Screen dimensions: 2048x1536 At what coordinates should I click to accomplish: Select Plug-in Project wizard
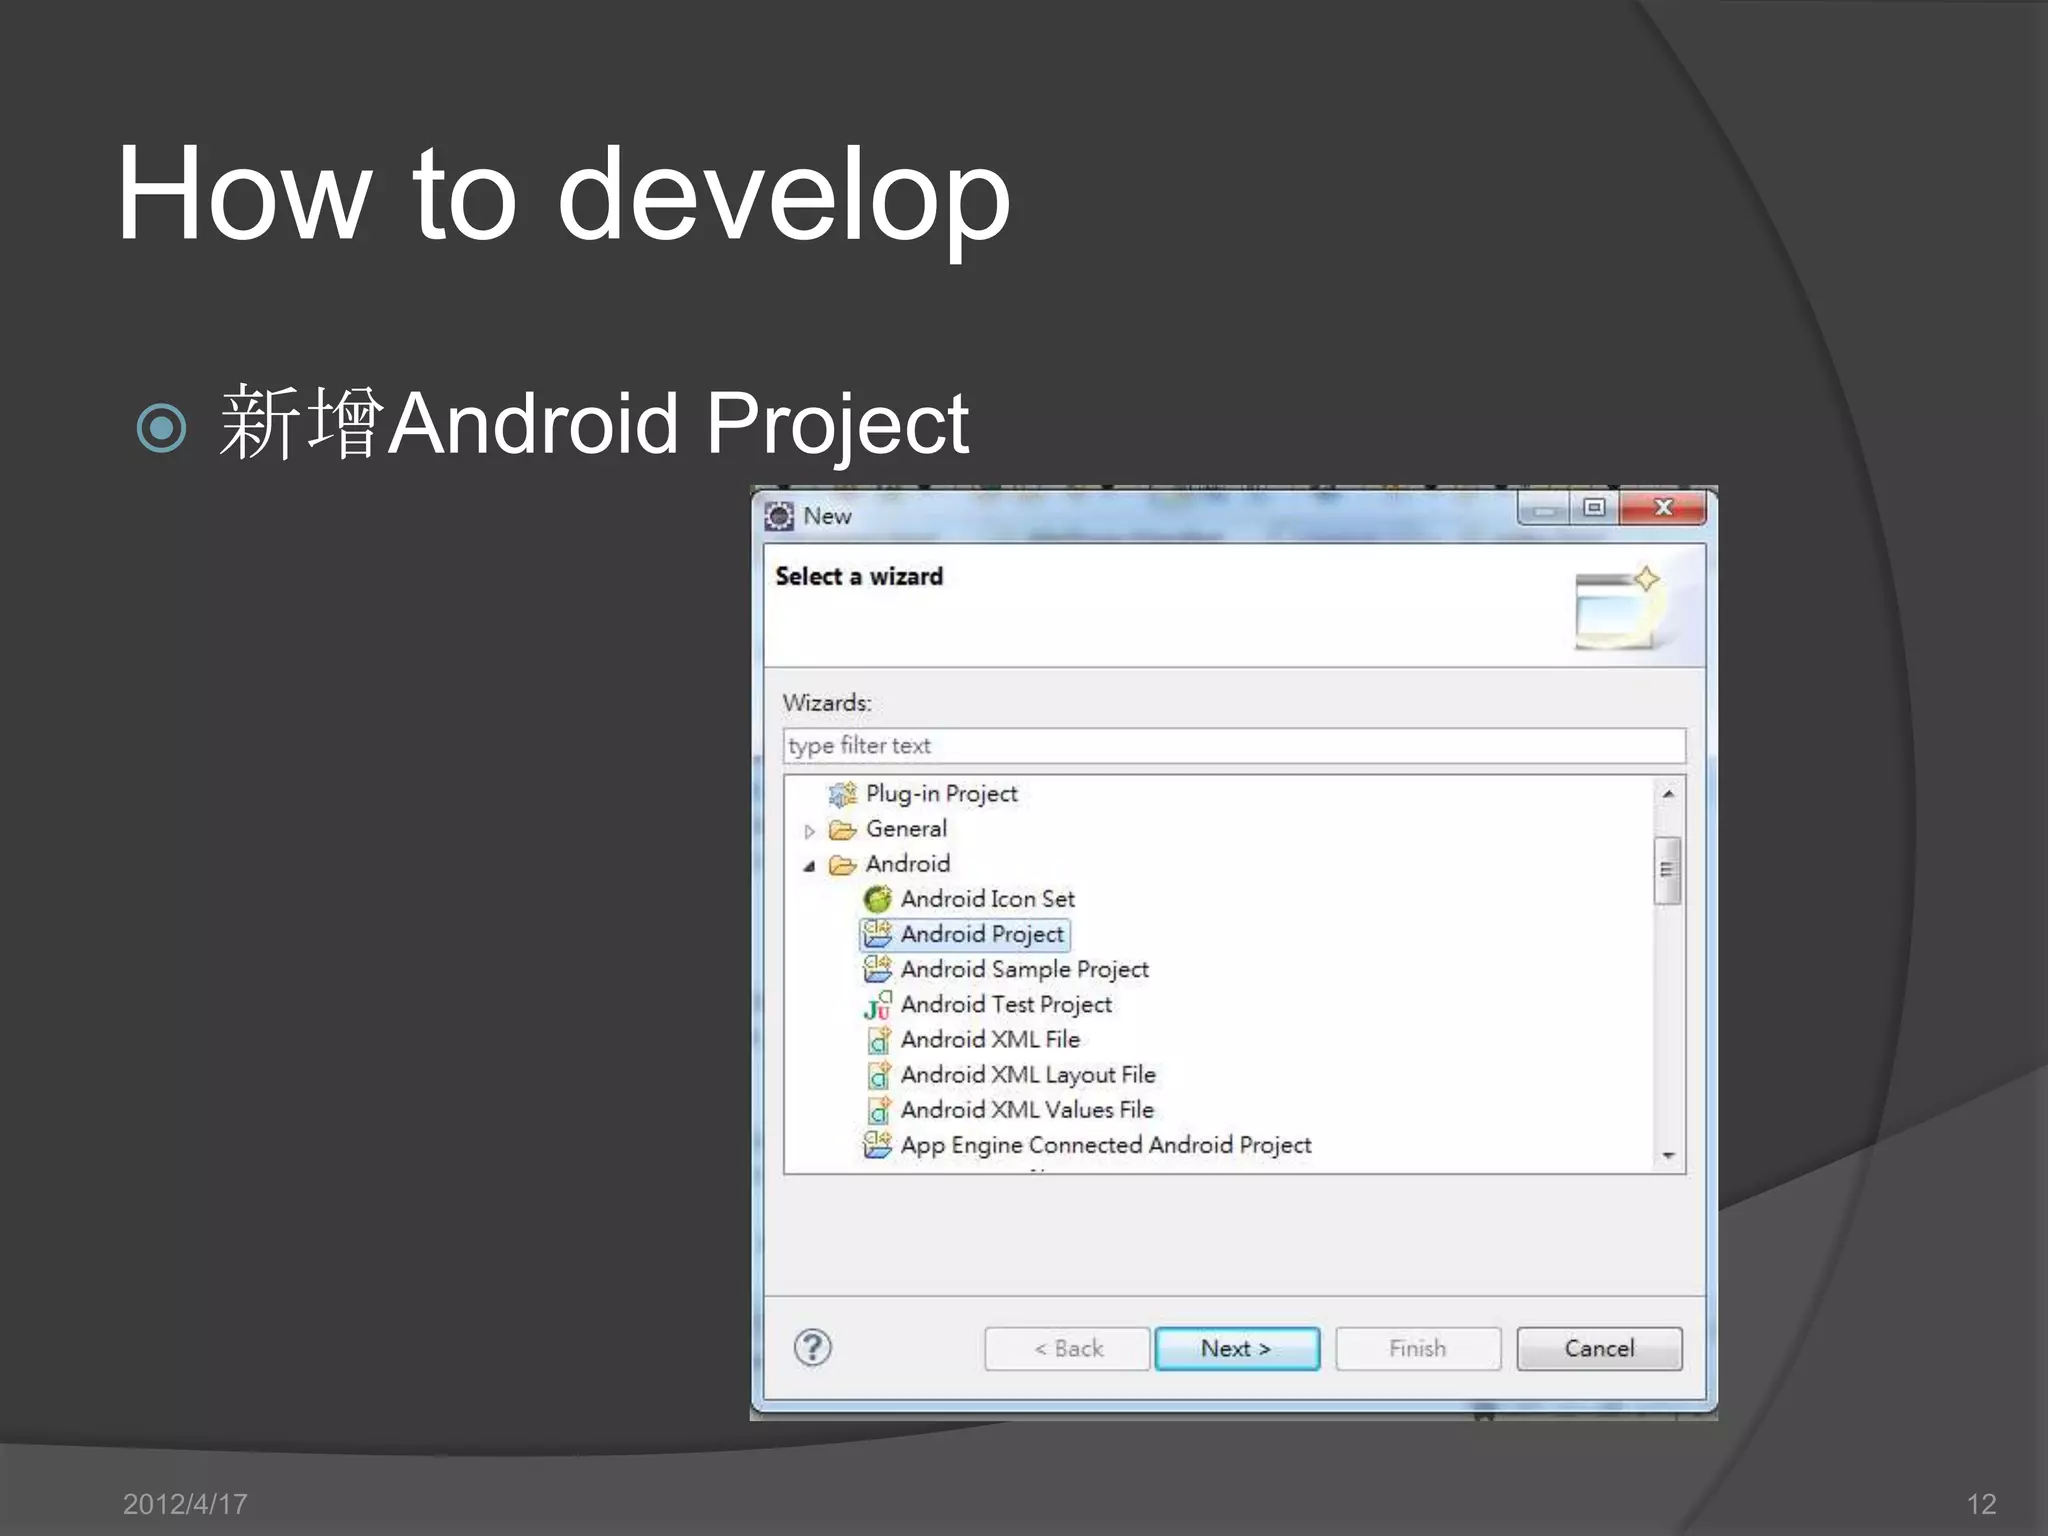(x=941, y=794)
